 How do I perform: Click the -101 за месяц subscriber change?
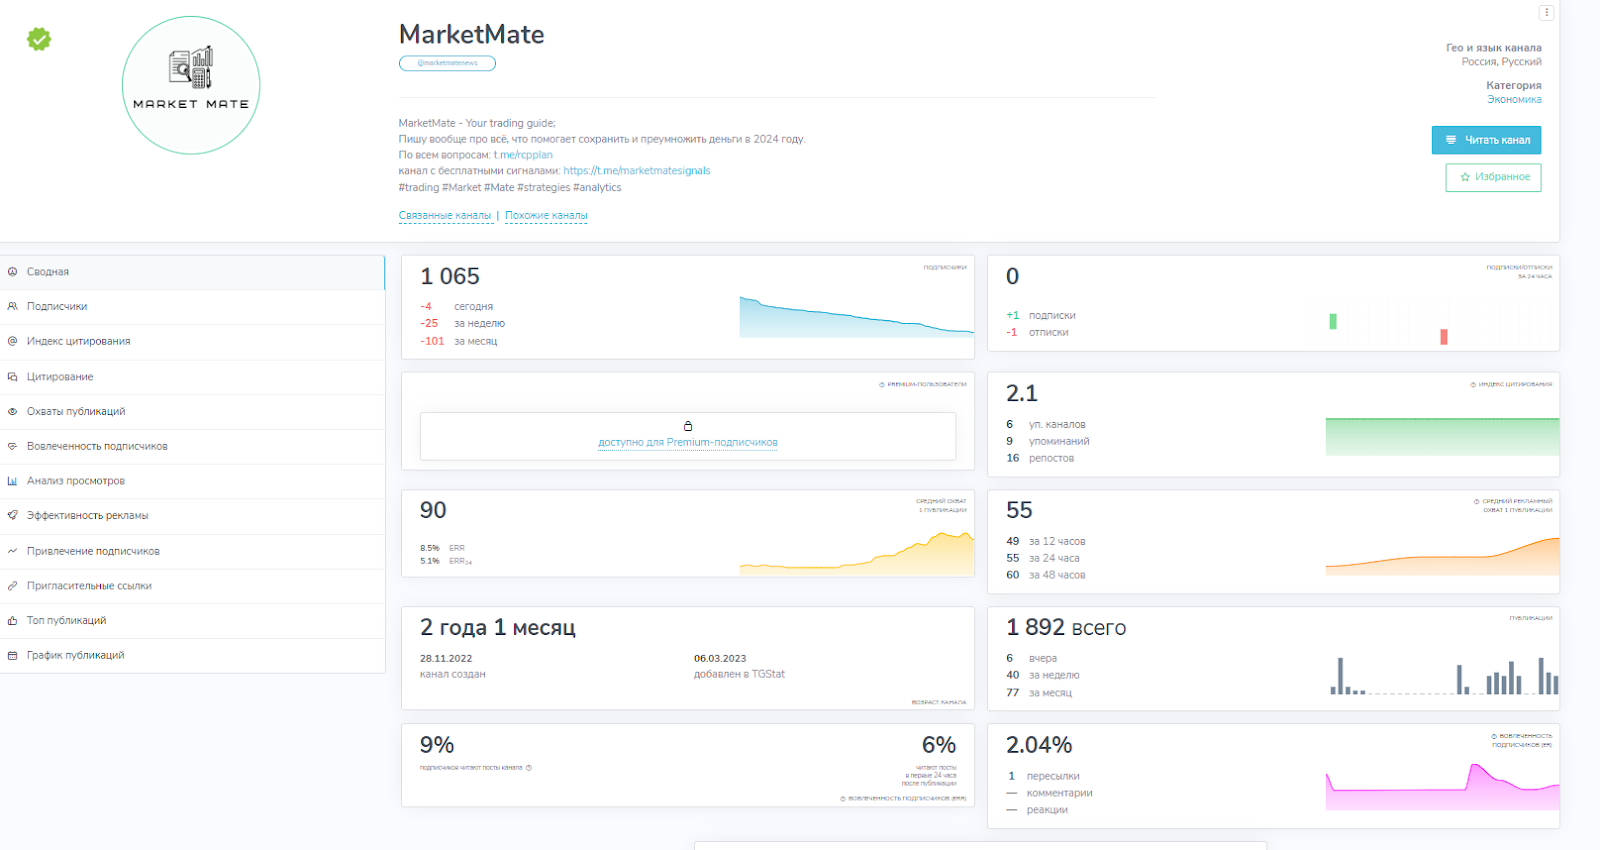(459, 341)
